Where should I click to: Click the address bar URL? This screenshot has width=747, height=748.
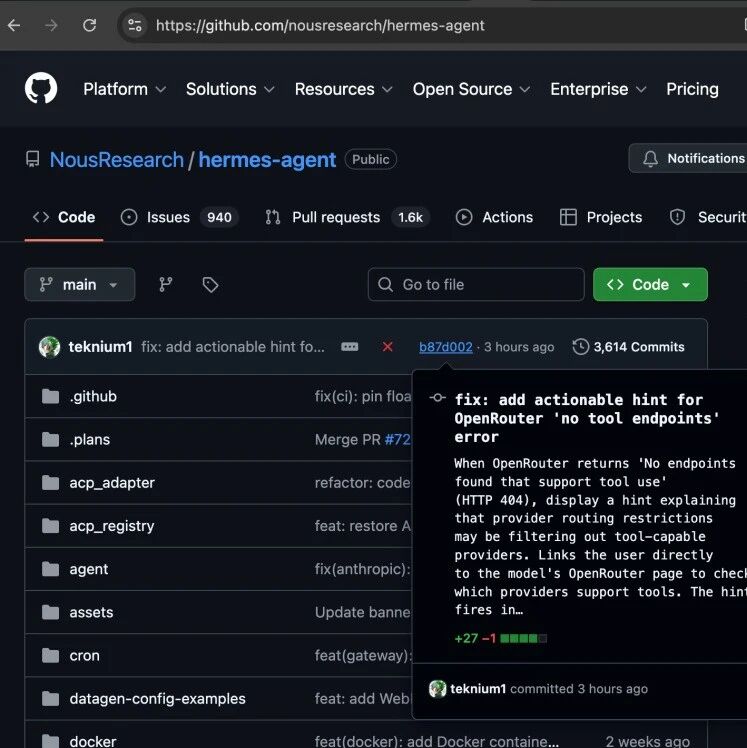click(x=320, y=25)
